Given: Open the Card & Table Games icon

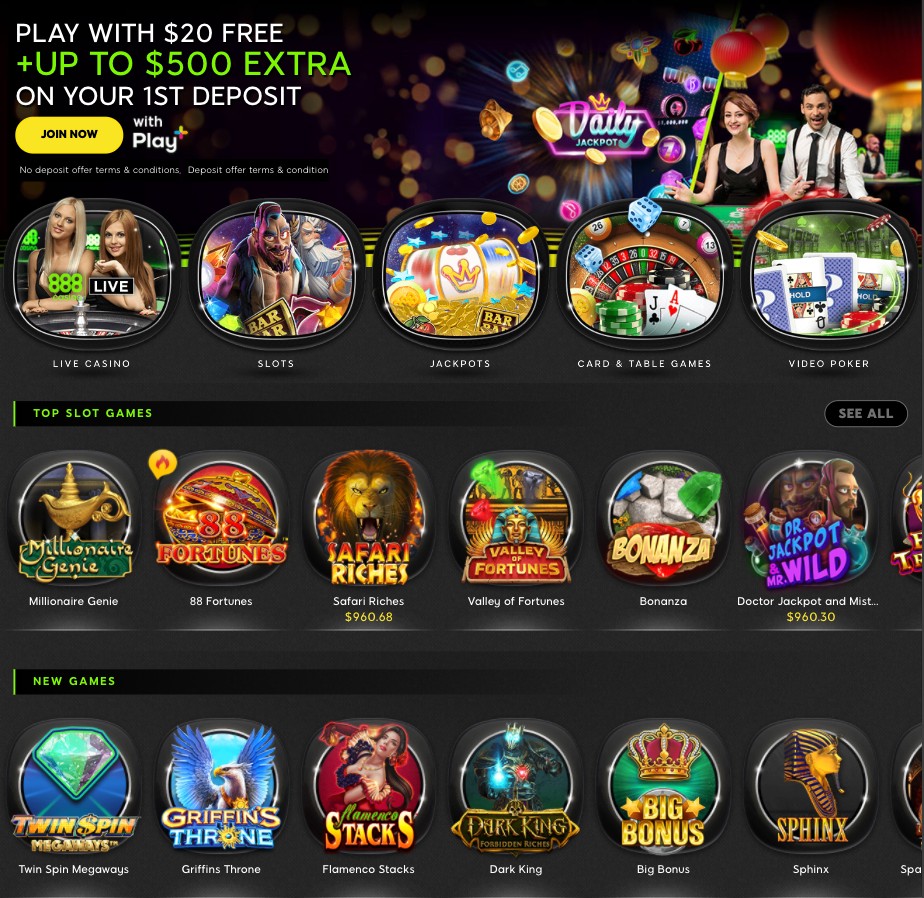Looking at the screenshot, I should pyautogui.click(x=645, y=274).
